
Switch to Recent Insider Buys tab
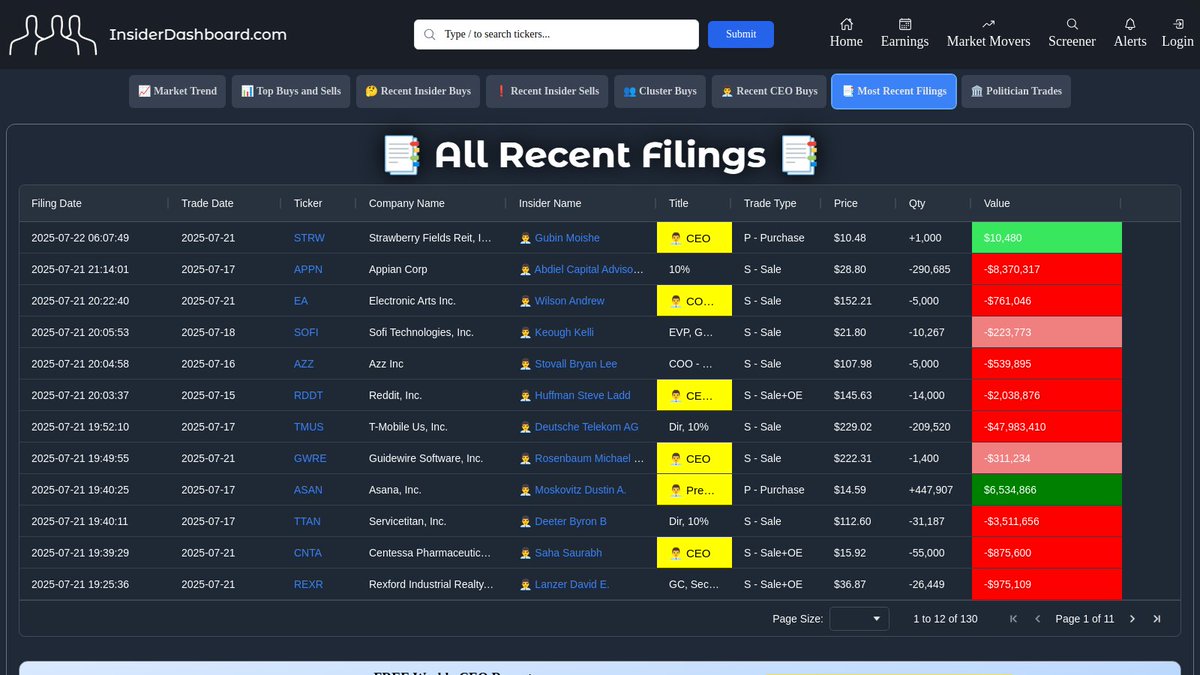(x=418, y=91)
